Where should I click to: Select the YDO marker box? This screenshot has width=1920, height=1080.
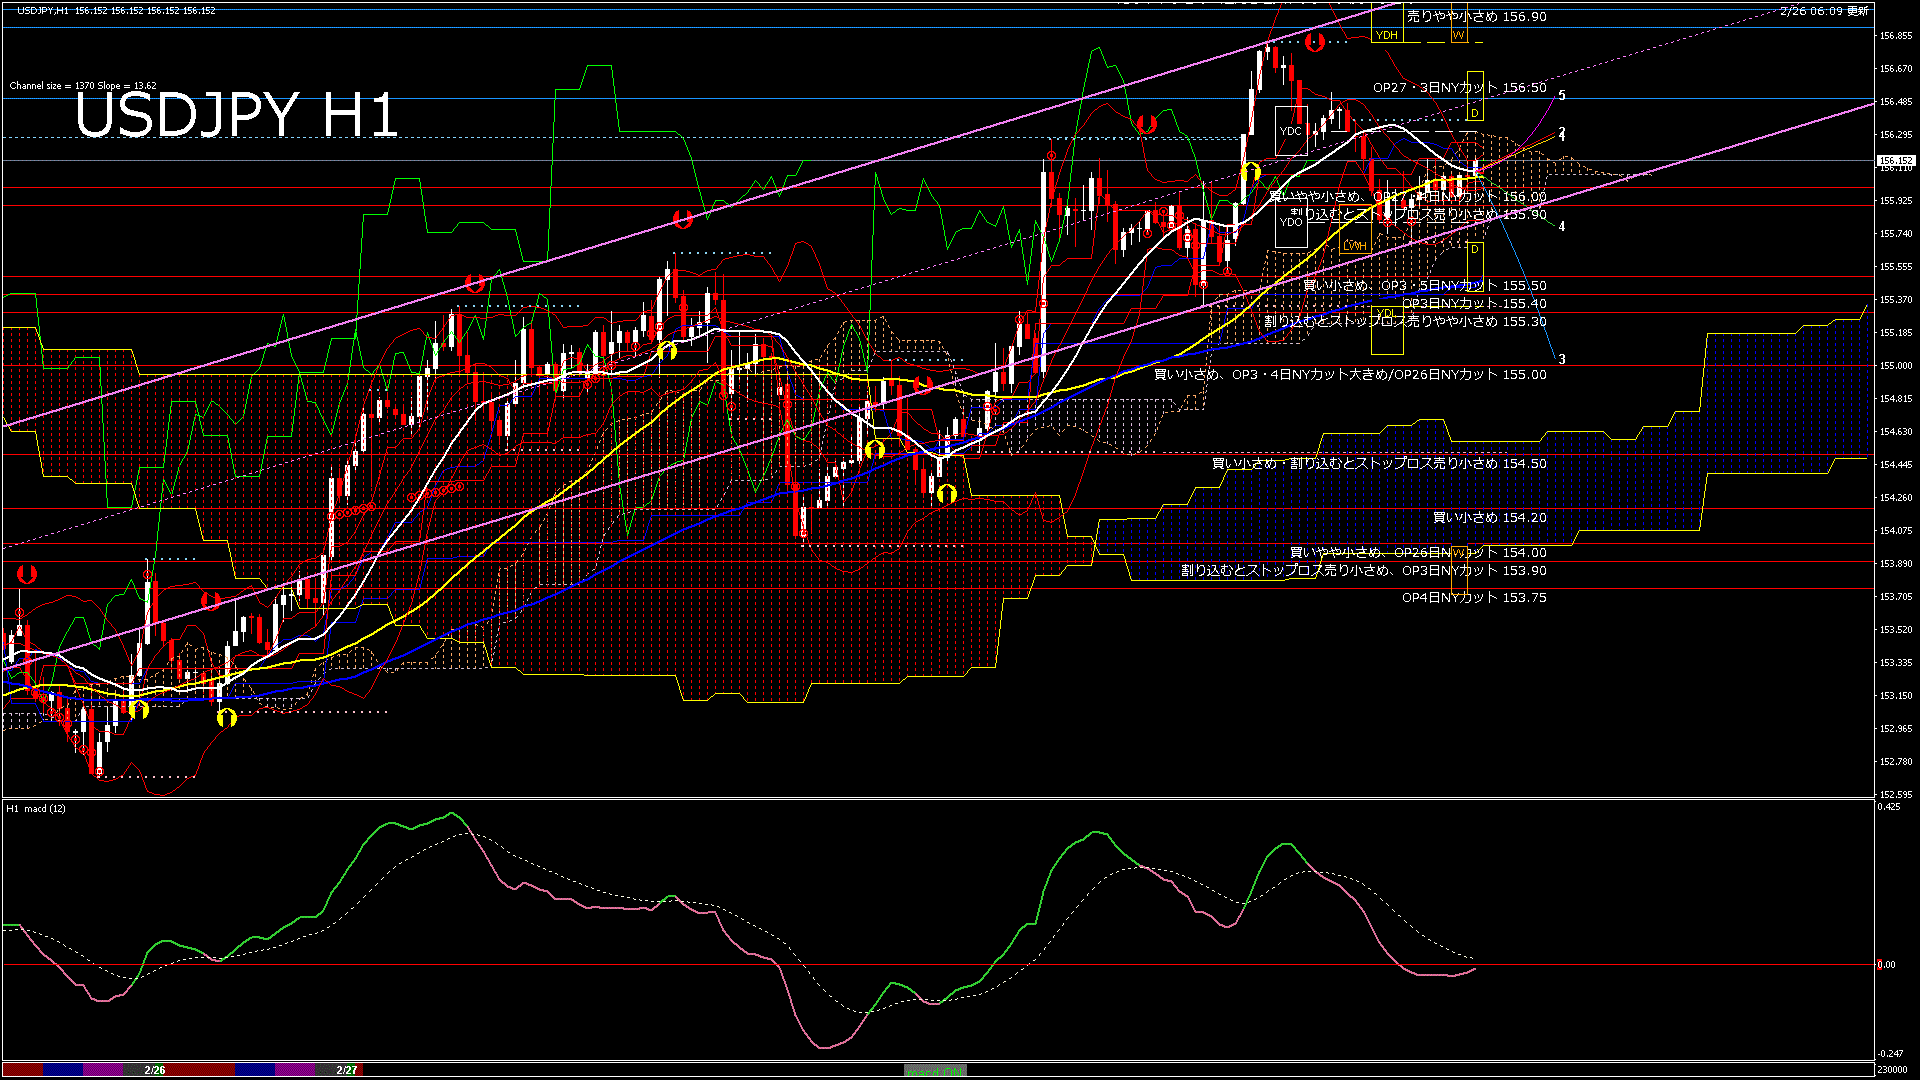pyautogui.click(x=1291, y=222)
